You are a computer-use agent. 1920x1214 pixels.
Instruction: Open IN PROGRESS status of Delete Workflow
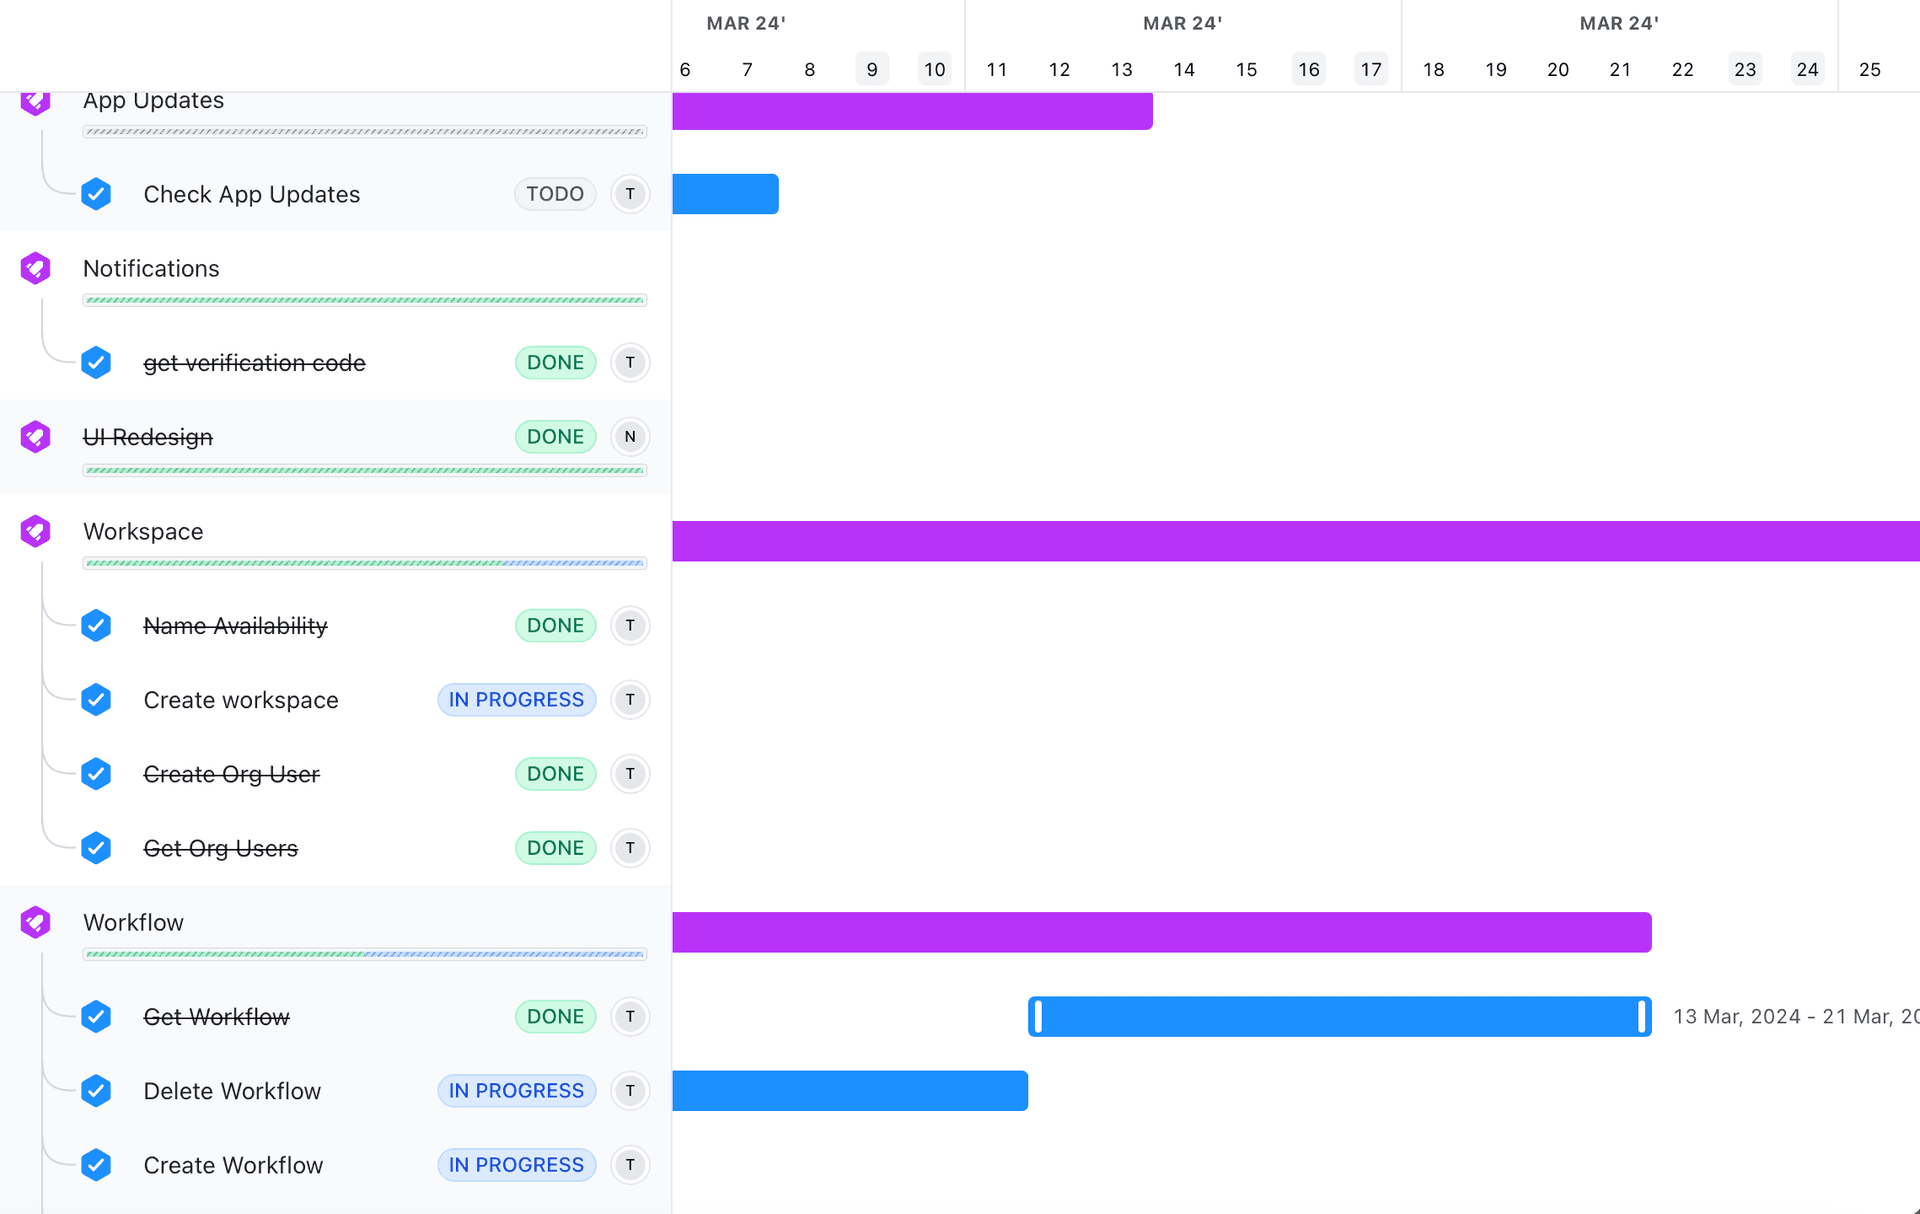pos(516,1090)
